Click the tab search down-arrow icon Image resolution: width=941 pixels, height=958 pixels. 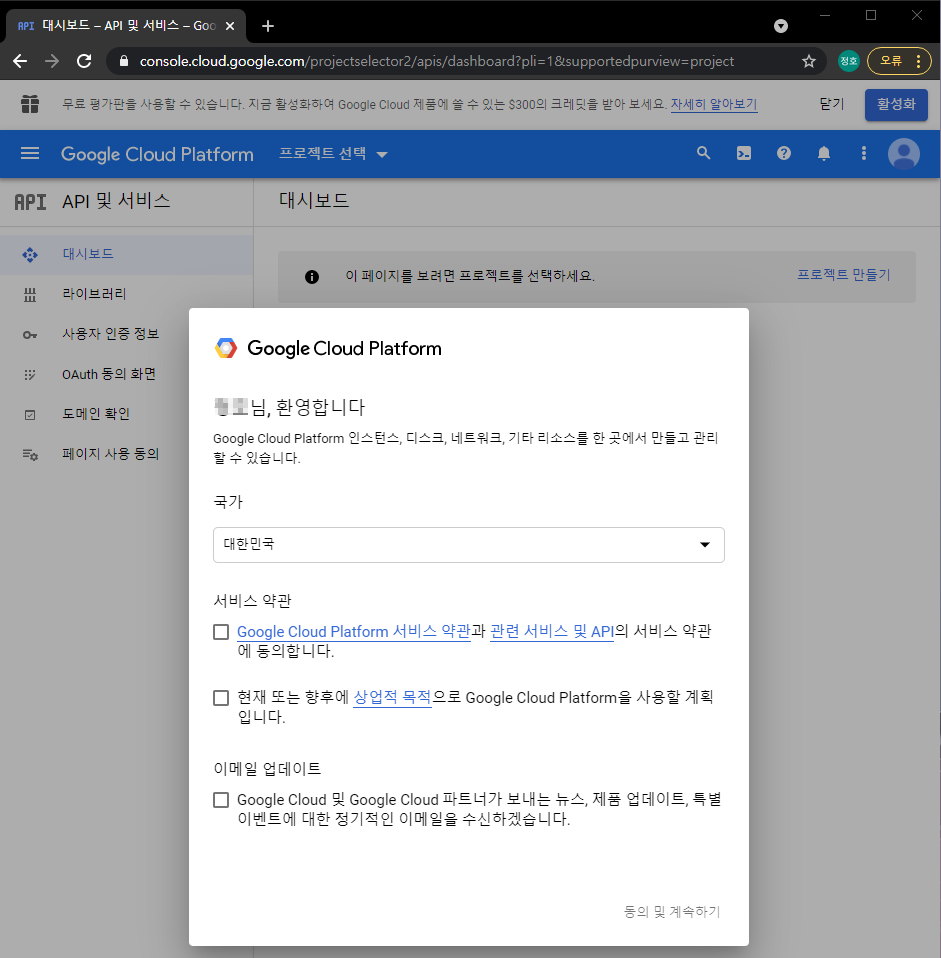pyautogui.click(x=781, y=26)
